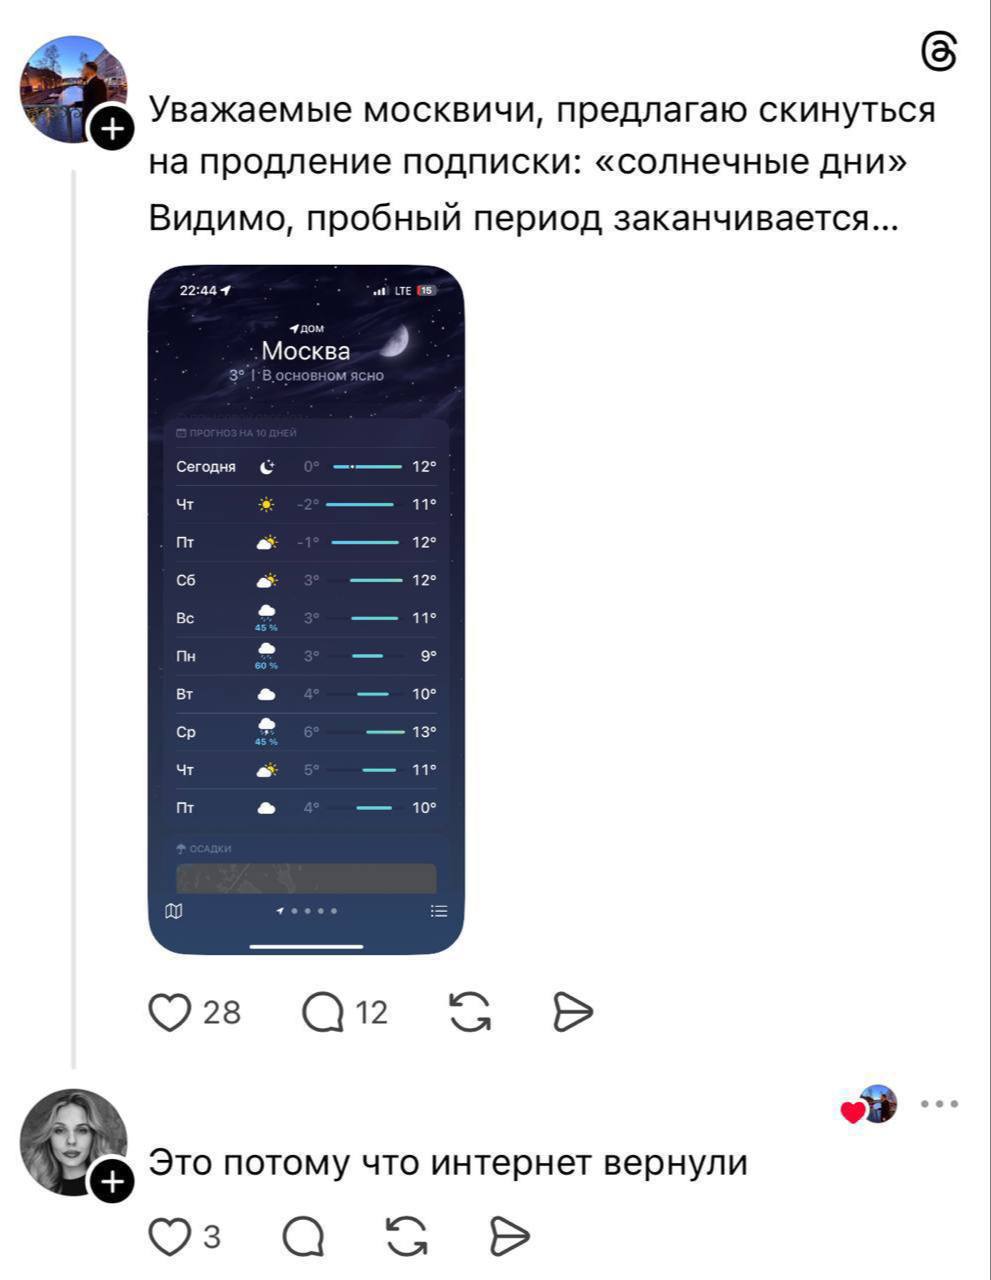Open the post text about sunny days subscription
This screenshot has height=1280, width=991.
542,164
